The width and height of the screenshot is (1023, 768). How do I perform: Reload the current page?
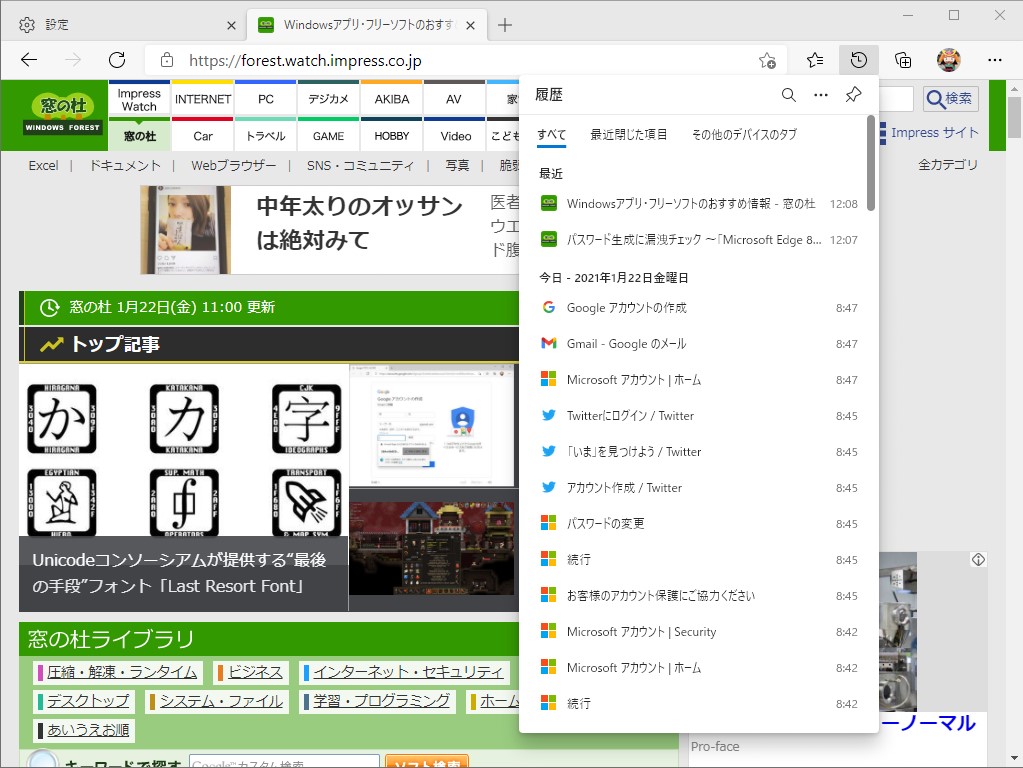(117, 60)
